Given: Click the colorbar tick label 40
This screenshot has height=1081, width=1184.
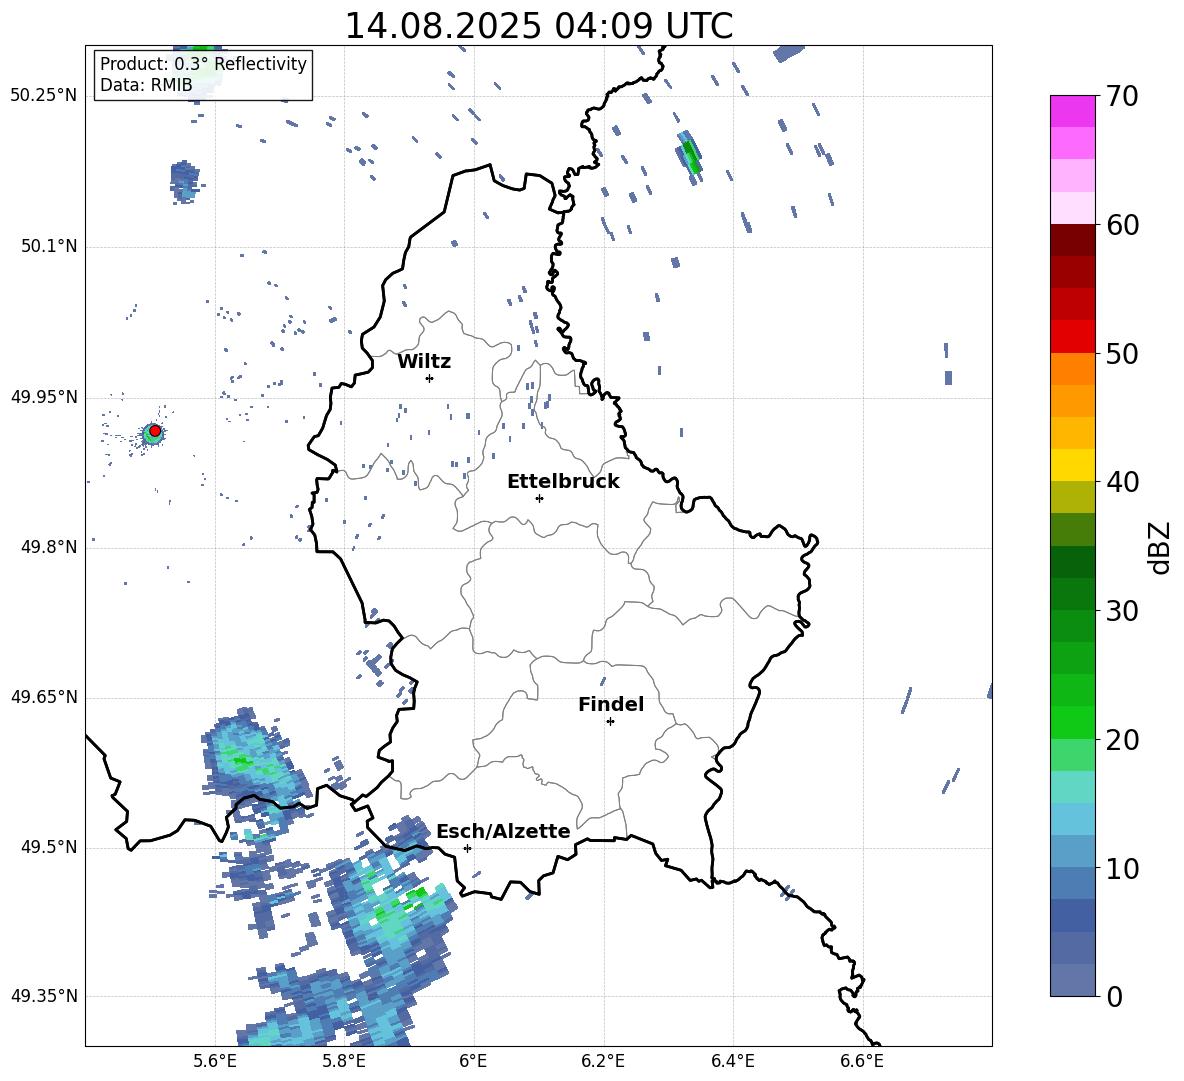Looking at the screenshot, I should pyautogui.click(x=1123, y=482).
